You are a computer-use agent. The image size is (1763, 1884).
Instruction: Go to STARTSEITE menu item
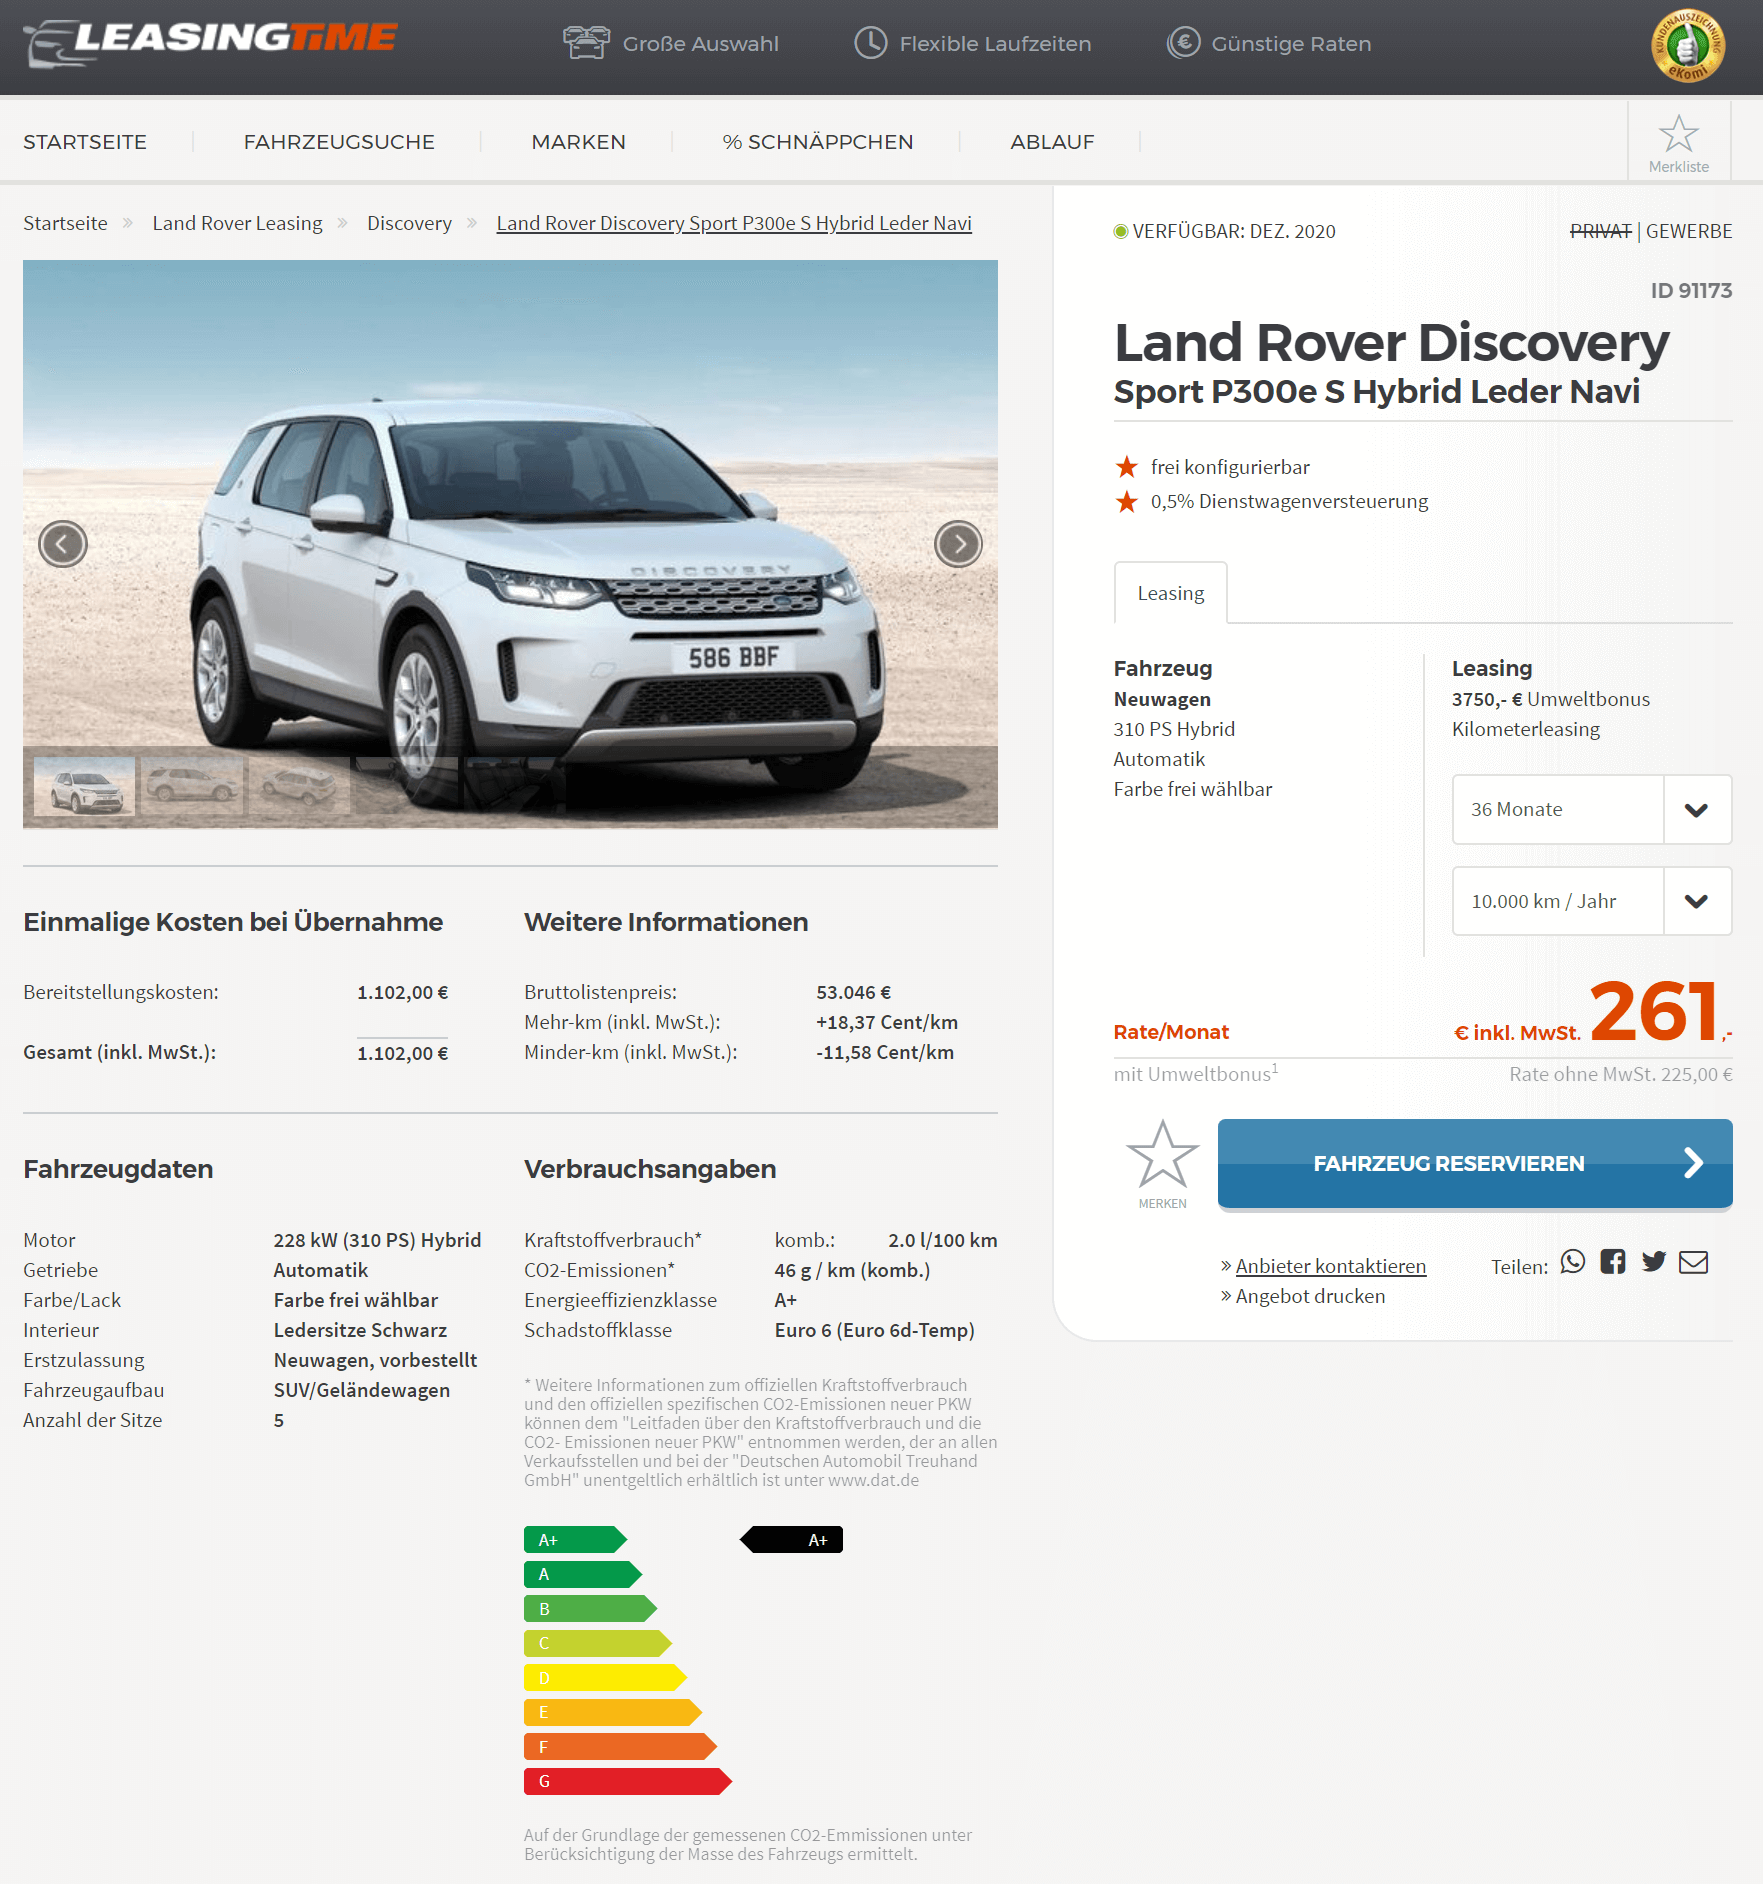click(85, 142)
